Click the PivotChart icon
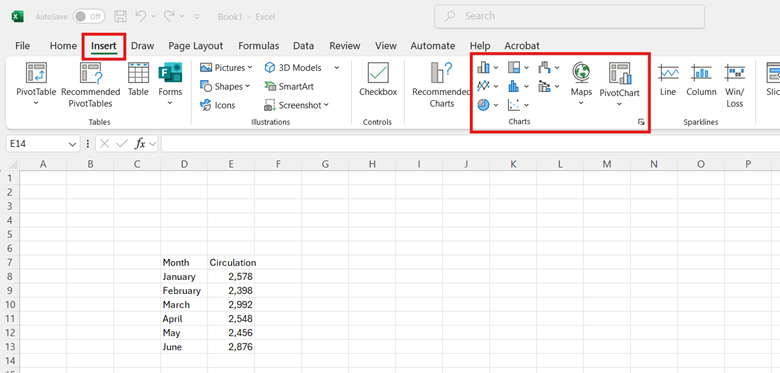 coord(620,73)
